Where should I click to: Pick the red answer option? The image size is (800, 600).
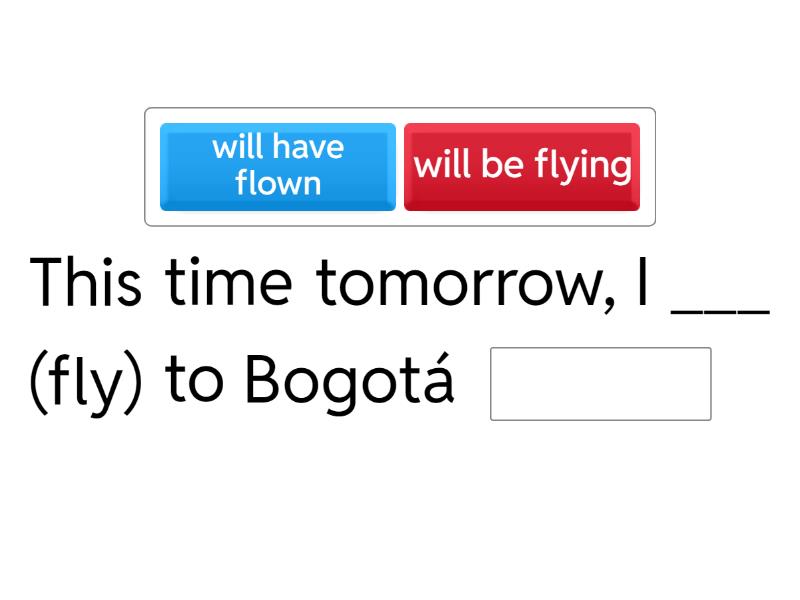tap(522, 166)
